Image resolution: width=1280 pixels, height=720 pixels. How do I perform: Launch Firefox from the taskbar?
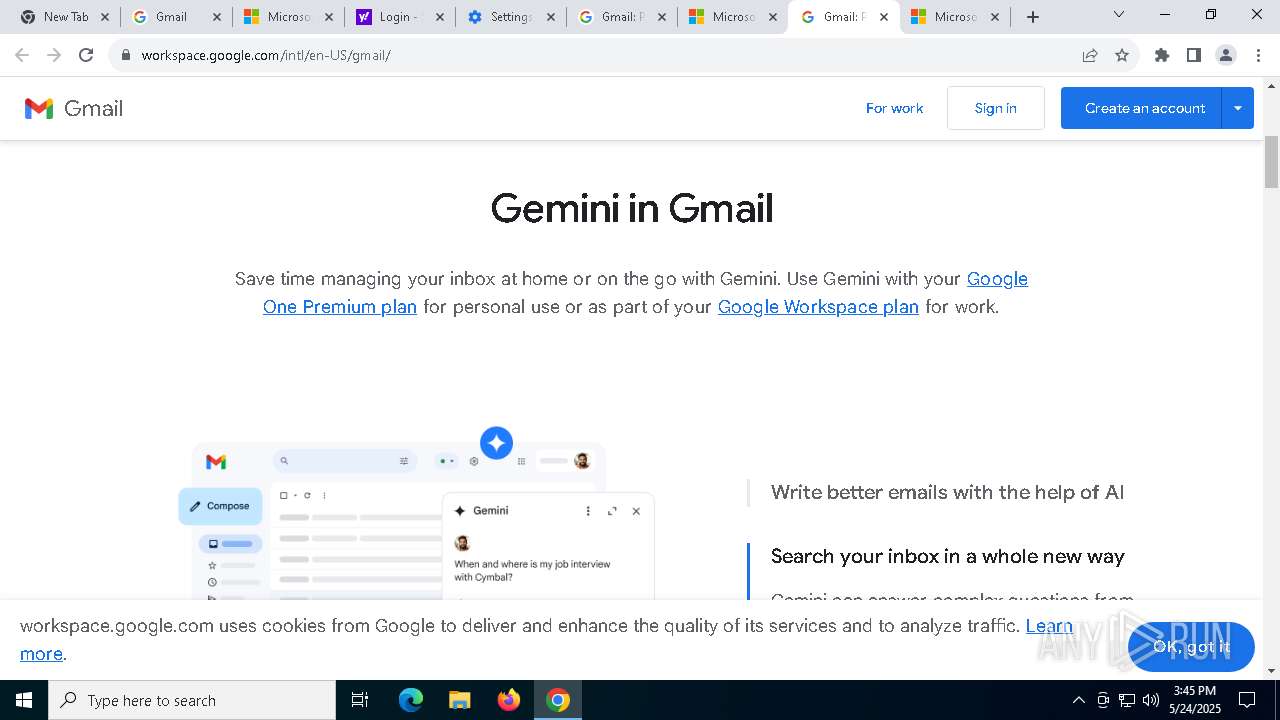[x=509, y=700]
